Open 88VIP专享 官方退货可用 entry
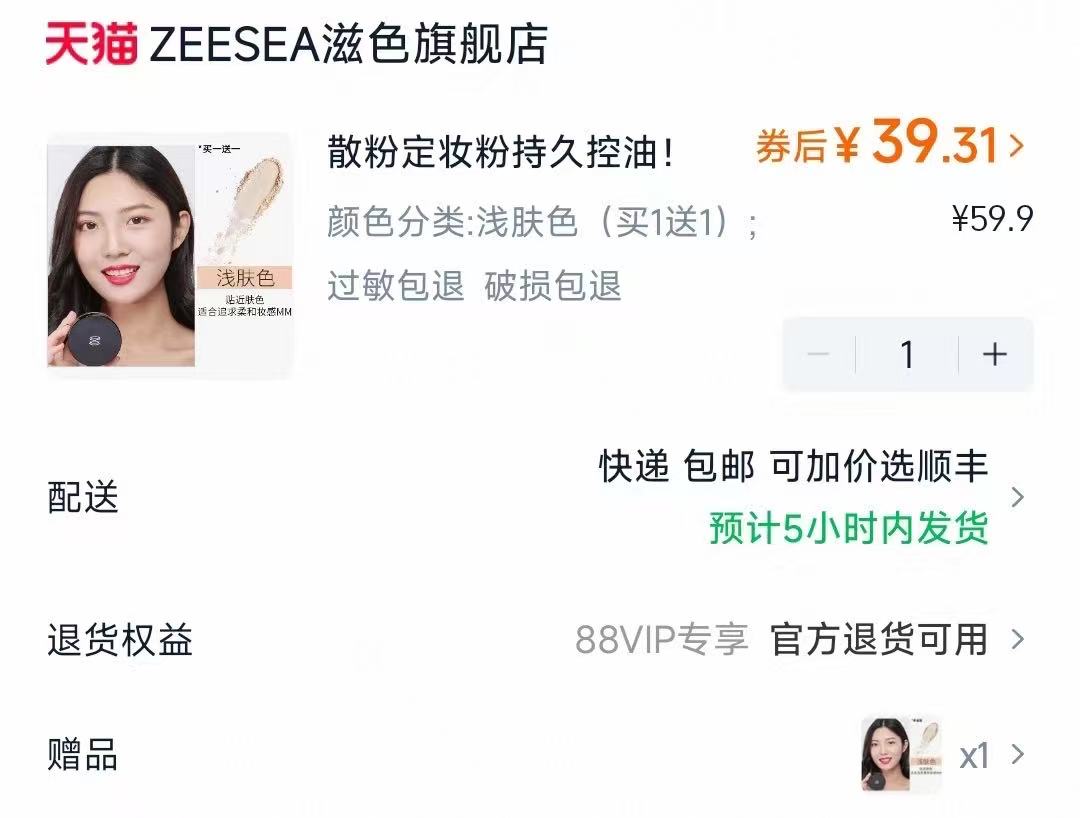The image size is (1080, 818). pyautogui.click(x=782, y=640)
